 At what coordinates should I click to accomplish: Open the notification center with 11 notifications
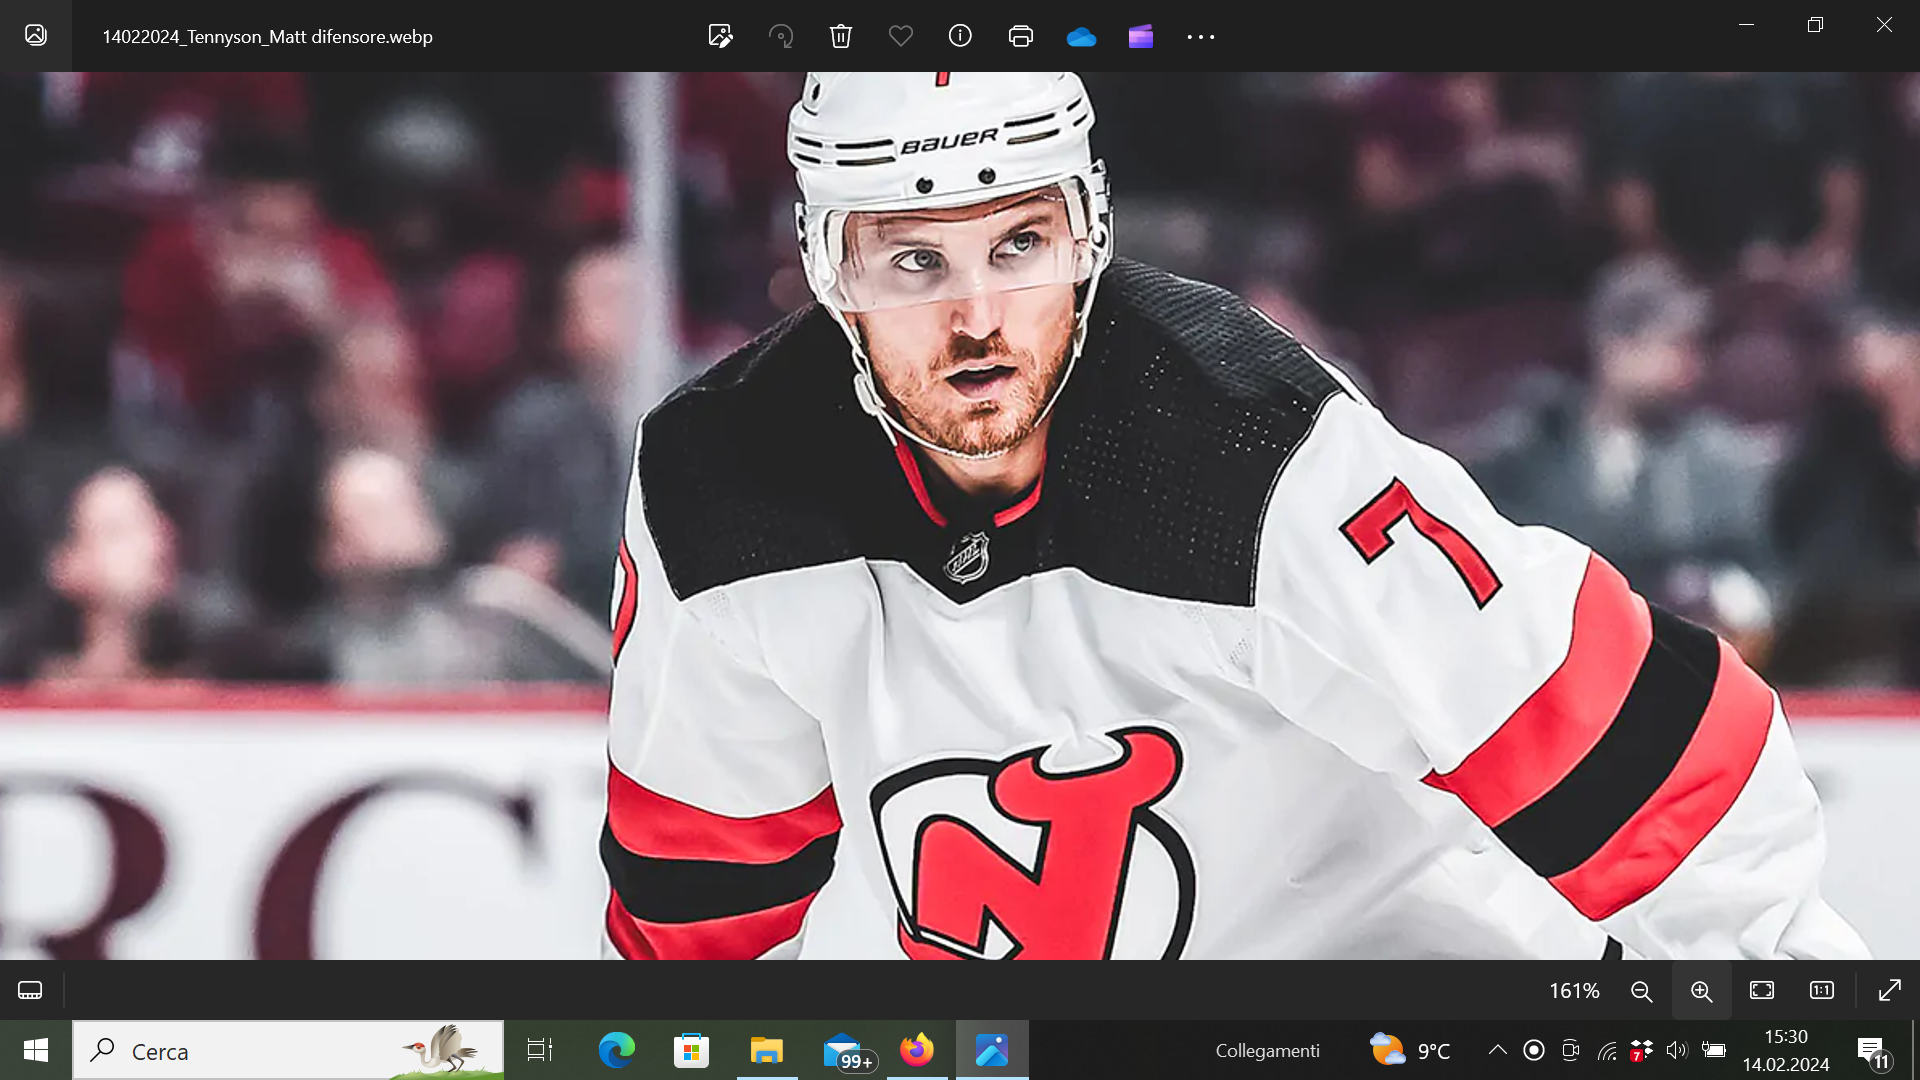tap(1874, 1052)
